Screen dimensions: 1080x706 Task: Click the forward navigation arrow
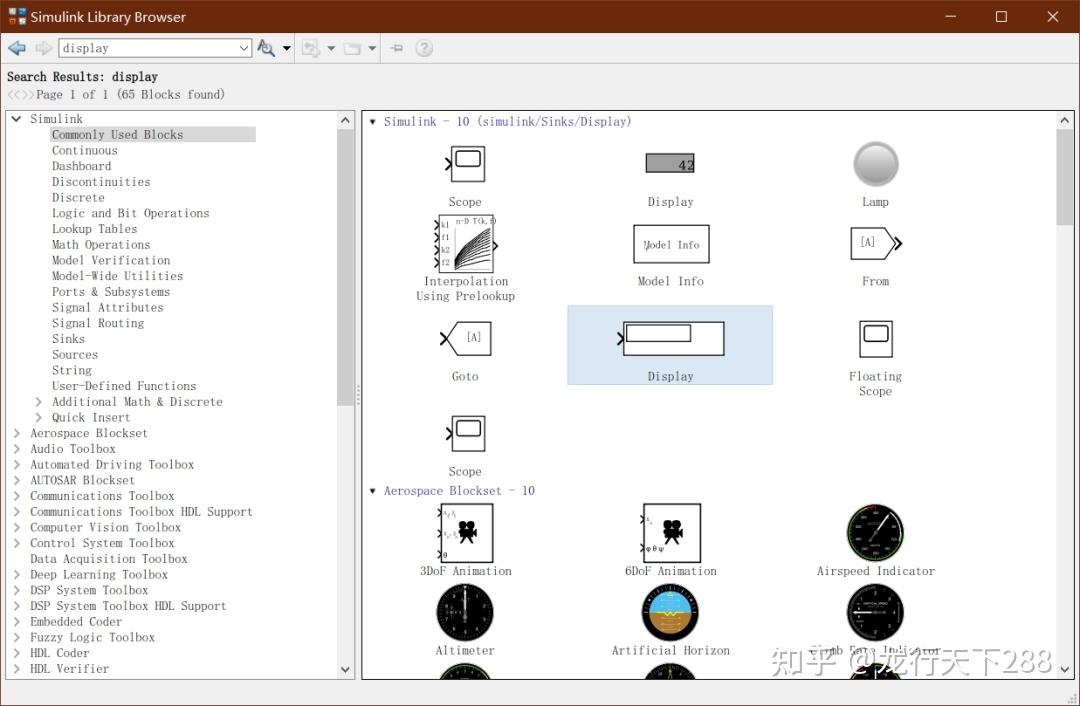tap(43, 48)
